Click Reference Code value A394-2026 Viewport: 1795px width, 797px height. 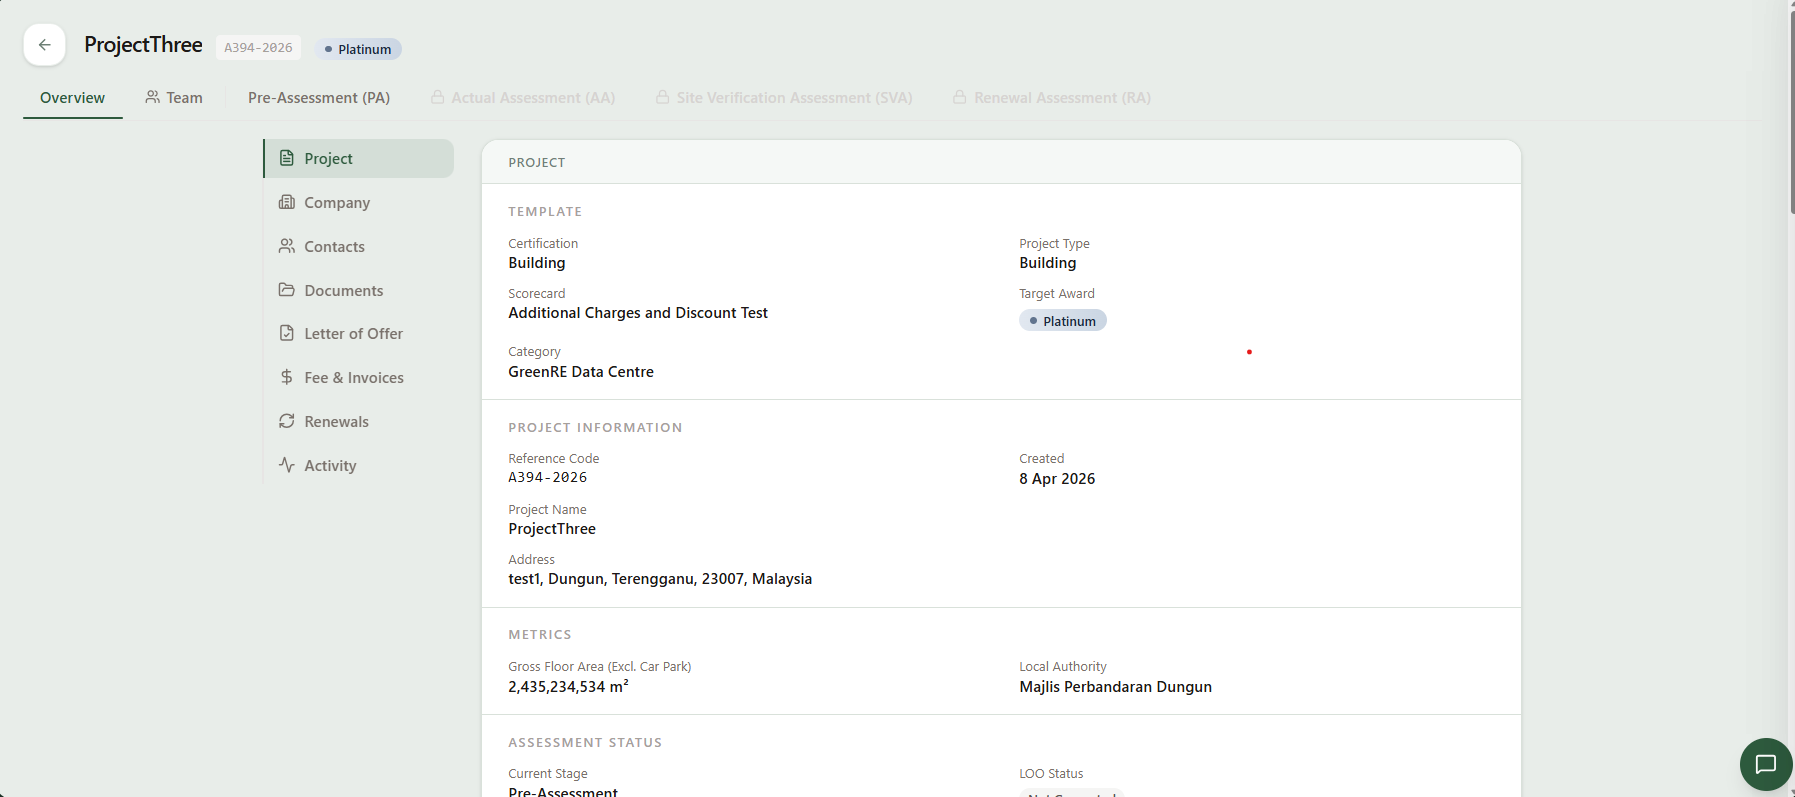coord(548,478)
